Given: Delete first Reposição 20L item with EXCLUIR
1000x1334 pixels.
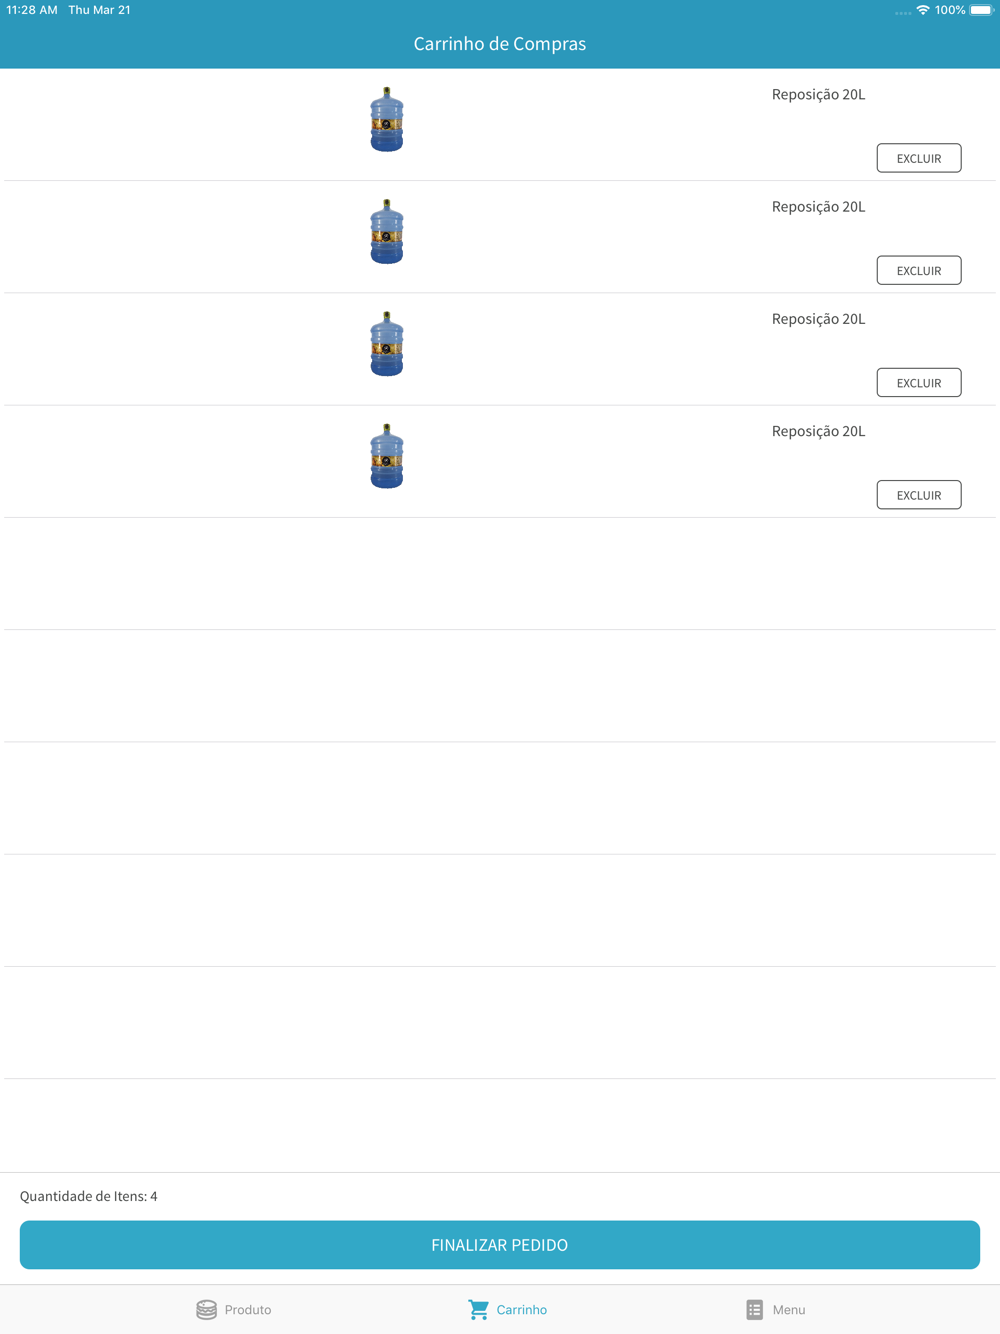Looking at the screenshot, I should [919, 158].
